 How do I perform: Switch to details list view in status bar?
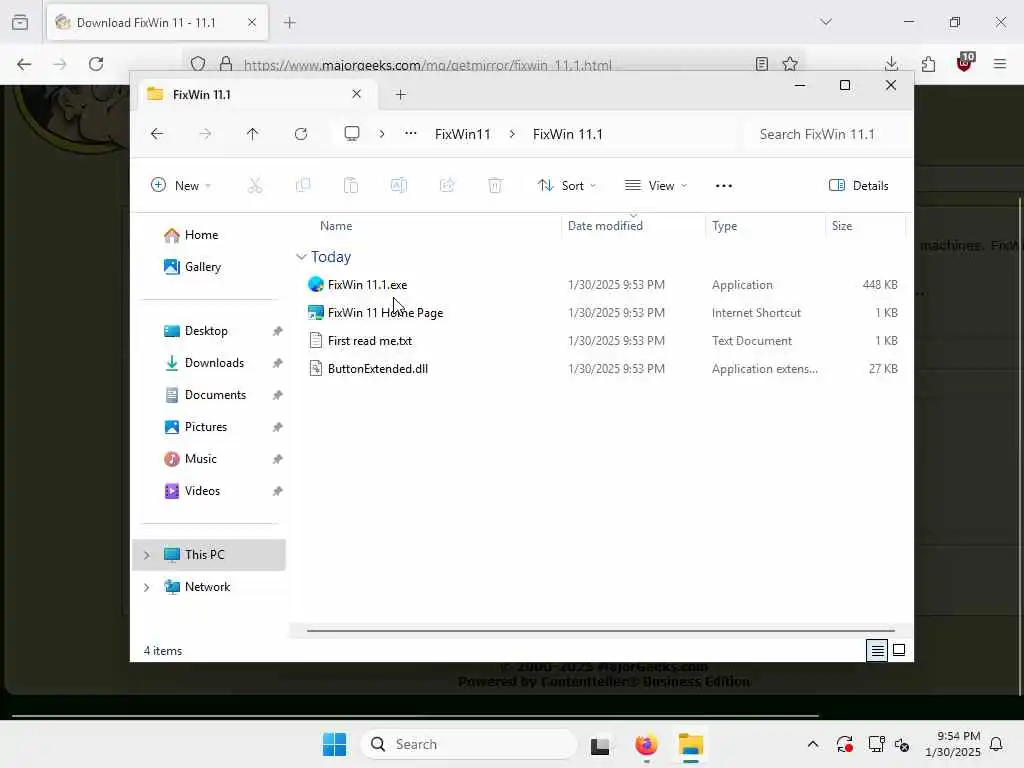click(877, 650)
